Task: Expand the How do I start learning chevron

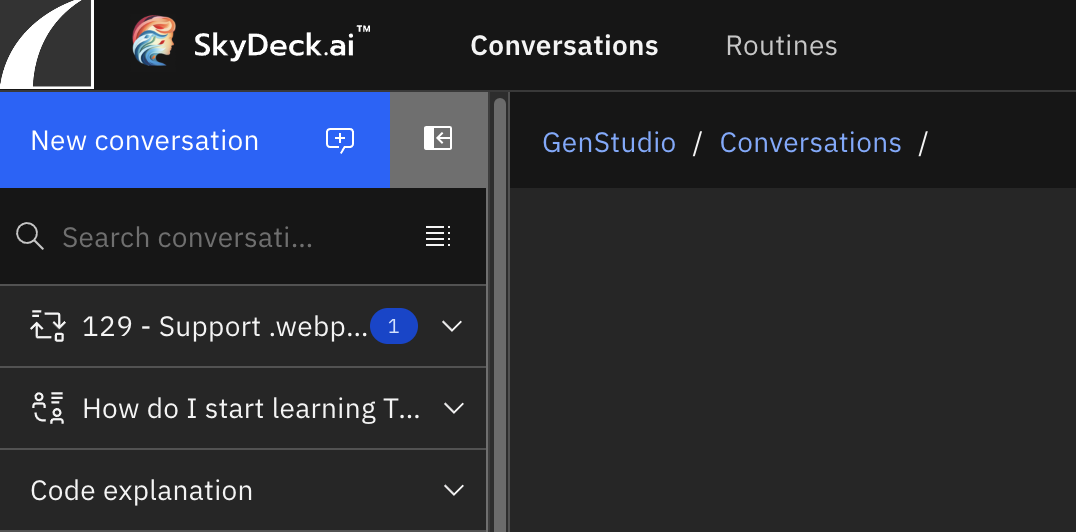Action: (x=453, y=408)
